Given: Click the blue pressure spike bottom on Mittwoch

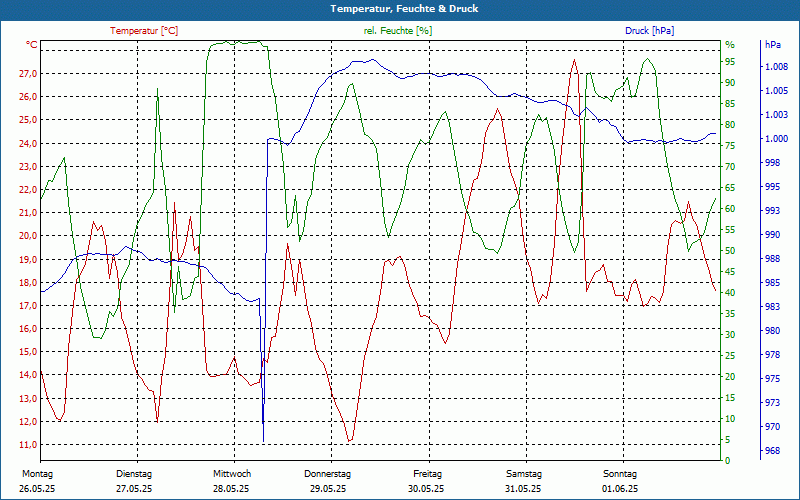Looking at the screenshot, I should tap(263, 441).
